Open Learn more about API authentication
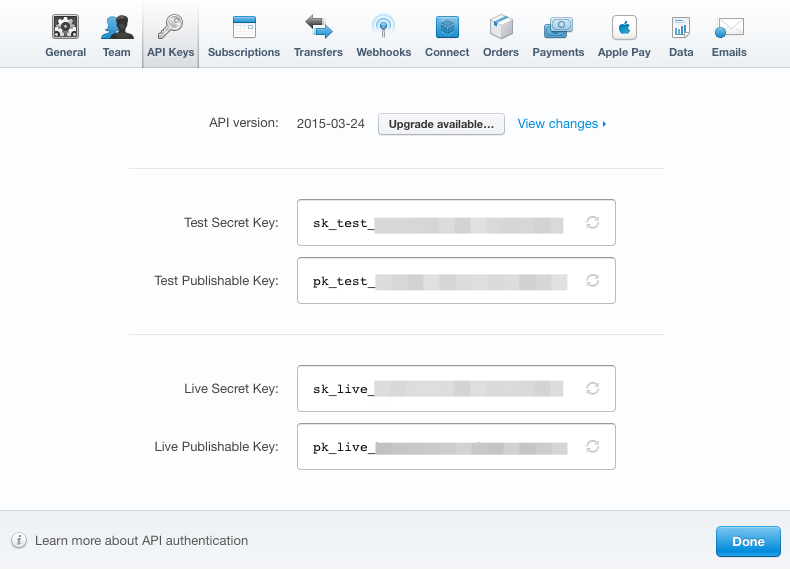 pyautogui.click(x=142, y=540)
